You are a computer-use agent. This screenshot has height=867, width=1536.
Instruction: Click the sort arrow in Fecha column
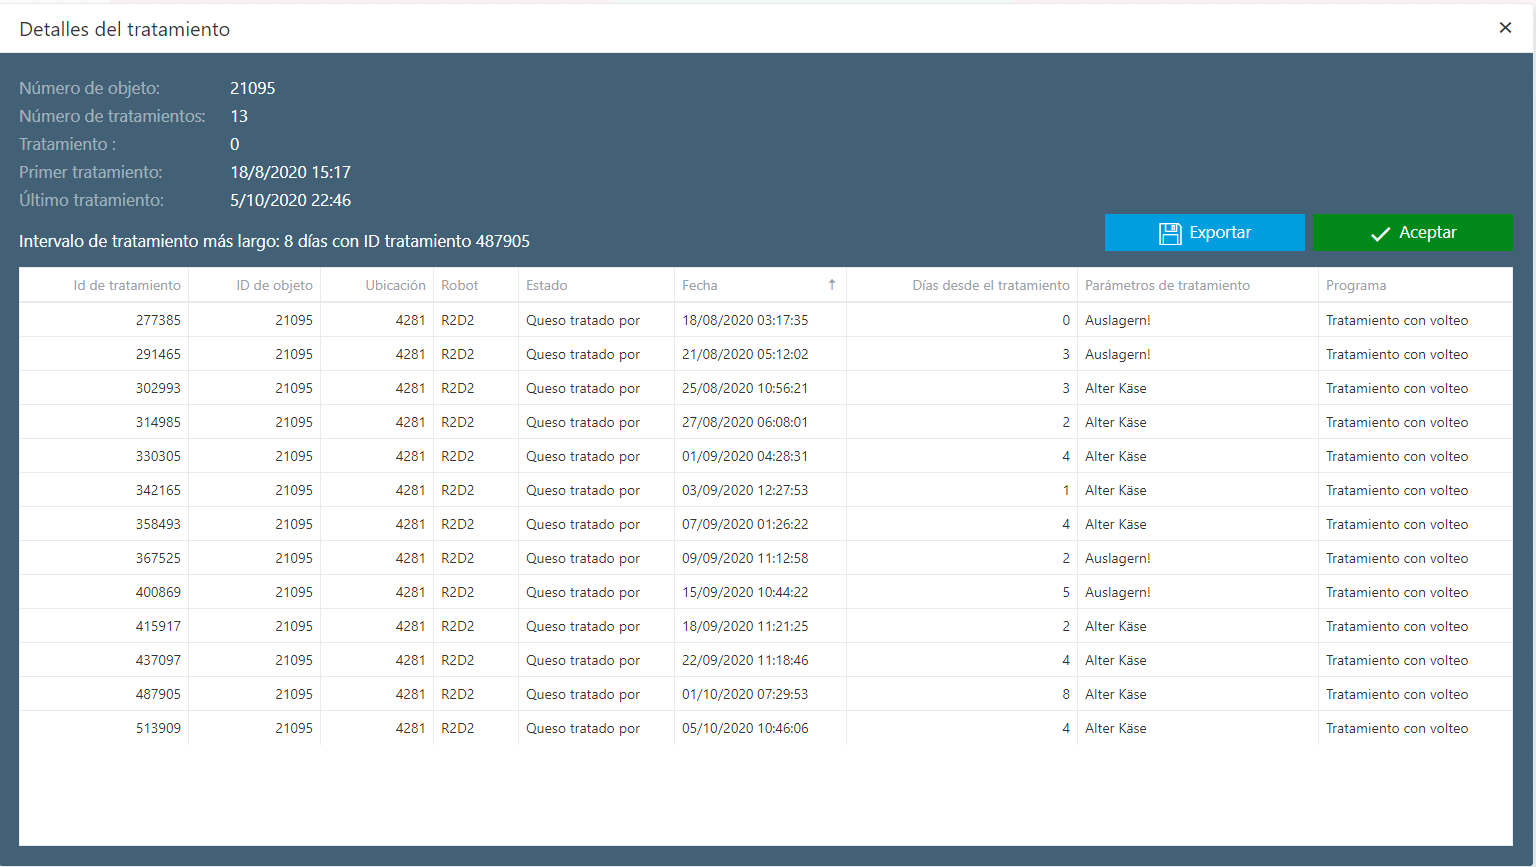[831, 285]
